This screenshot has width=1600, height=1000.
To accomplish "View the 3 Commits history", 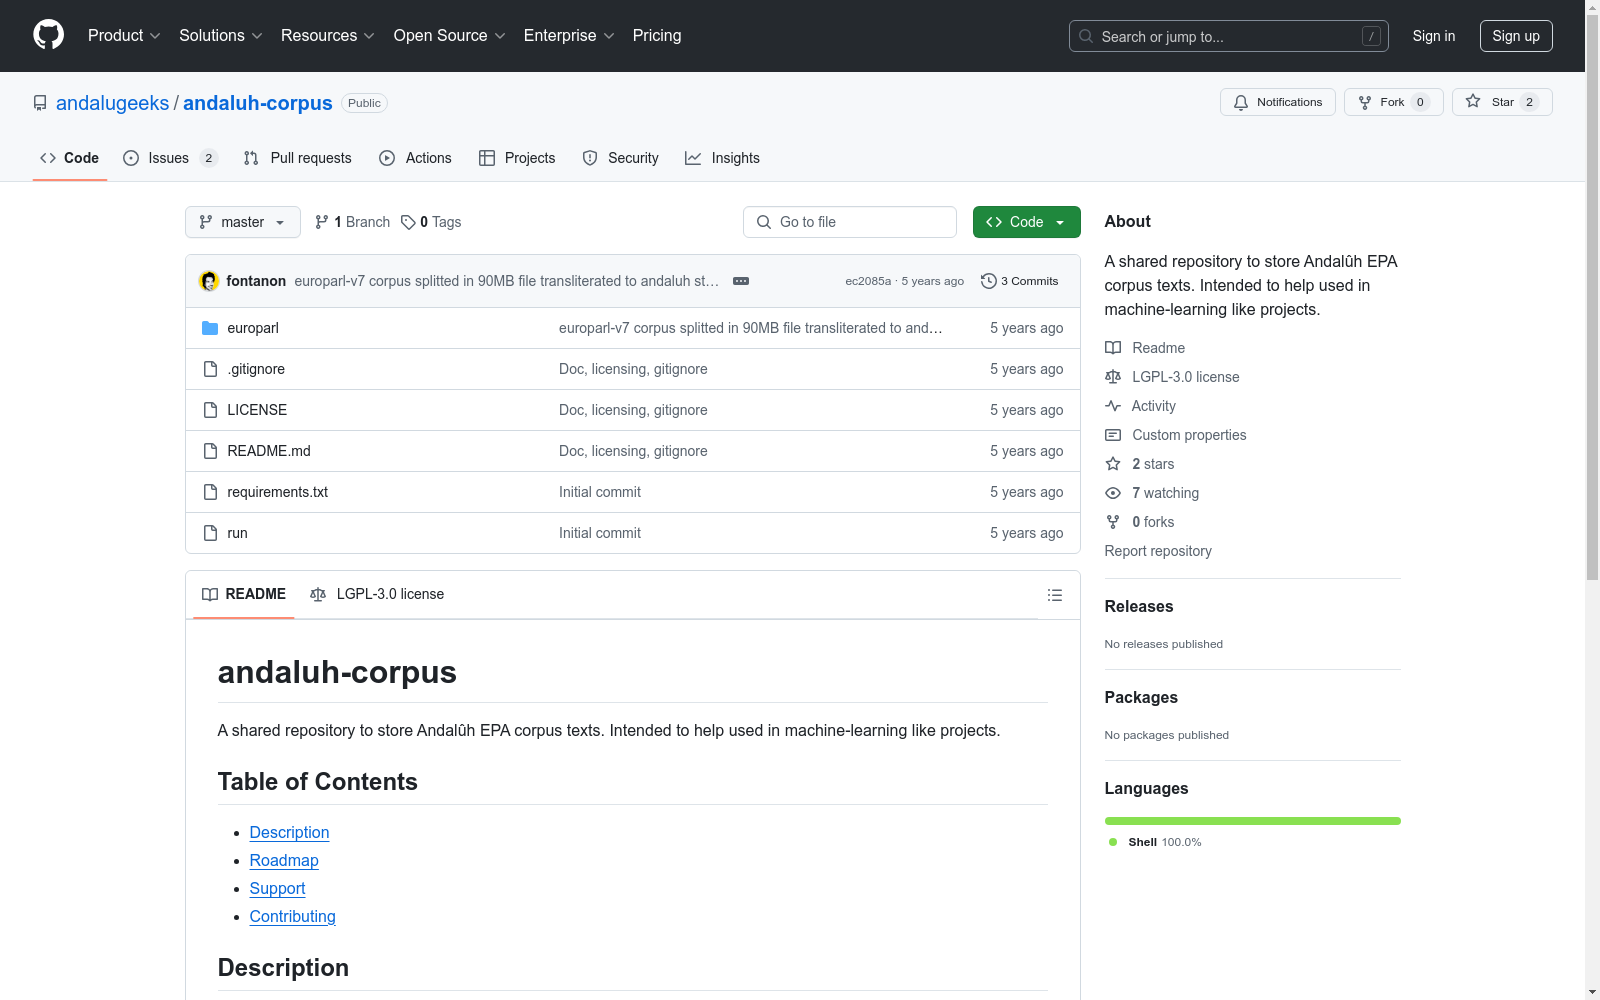I will point(1020,281).
